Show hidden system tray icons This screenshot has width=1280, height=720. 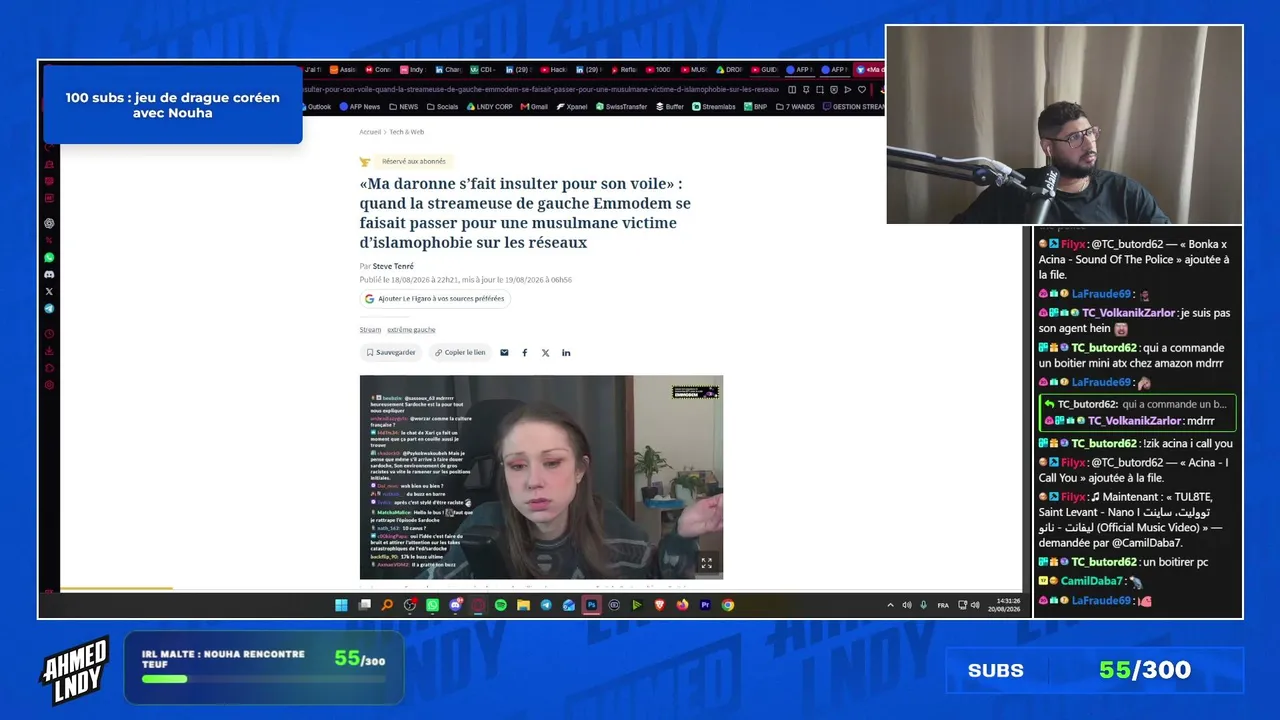click(890, 605)
